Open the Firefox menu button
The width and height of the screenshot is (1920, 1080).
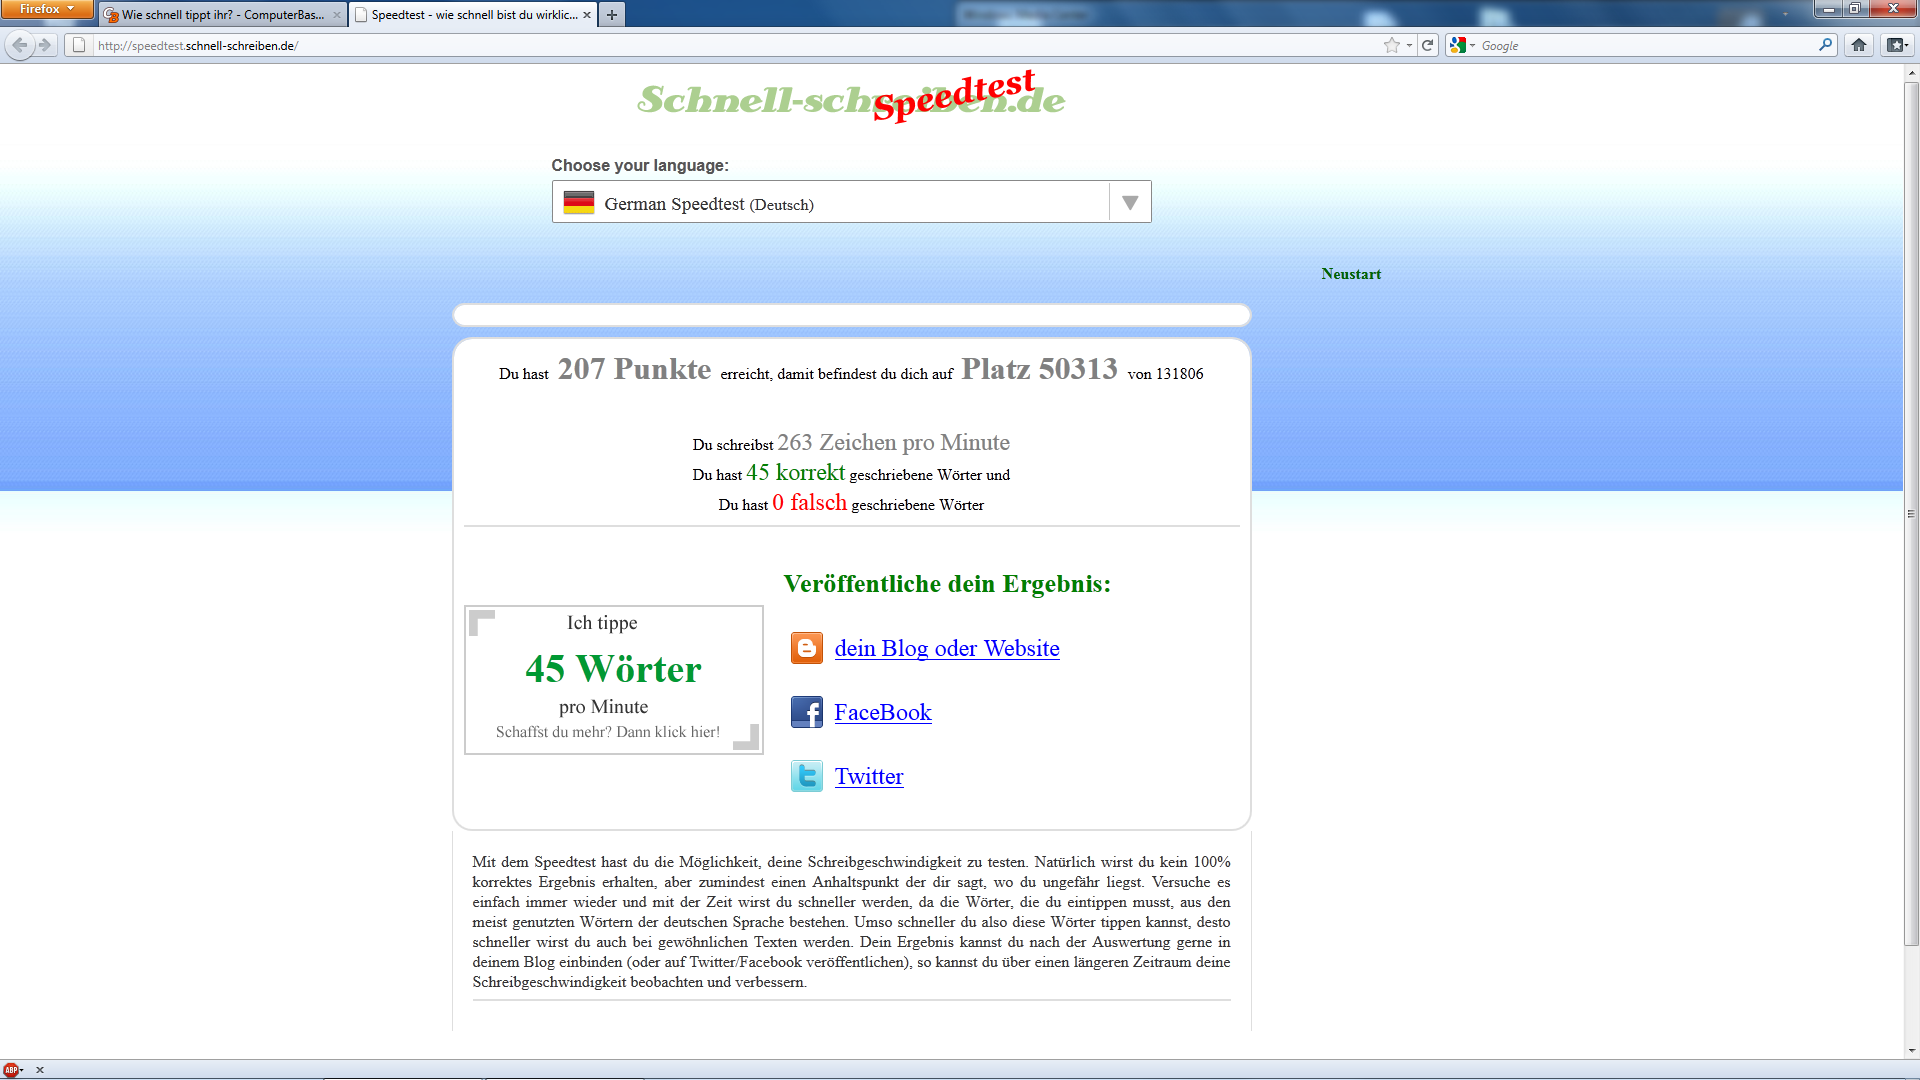[x=46, y=9]
